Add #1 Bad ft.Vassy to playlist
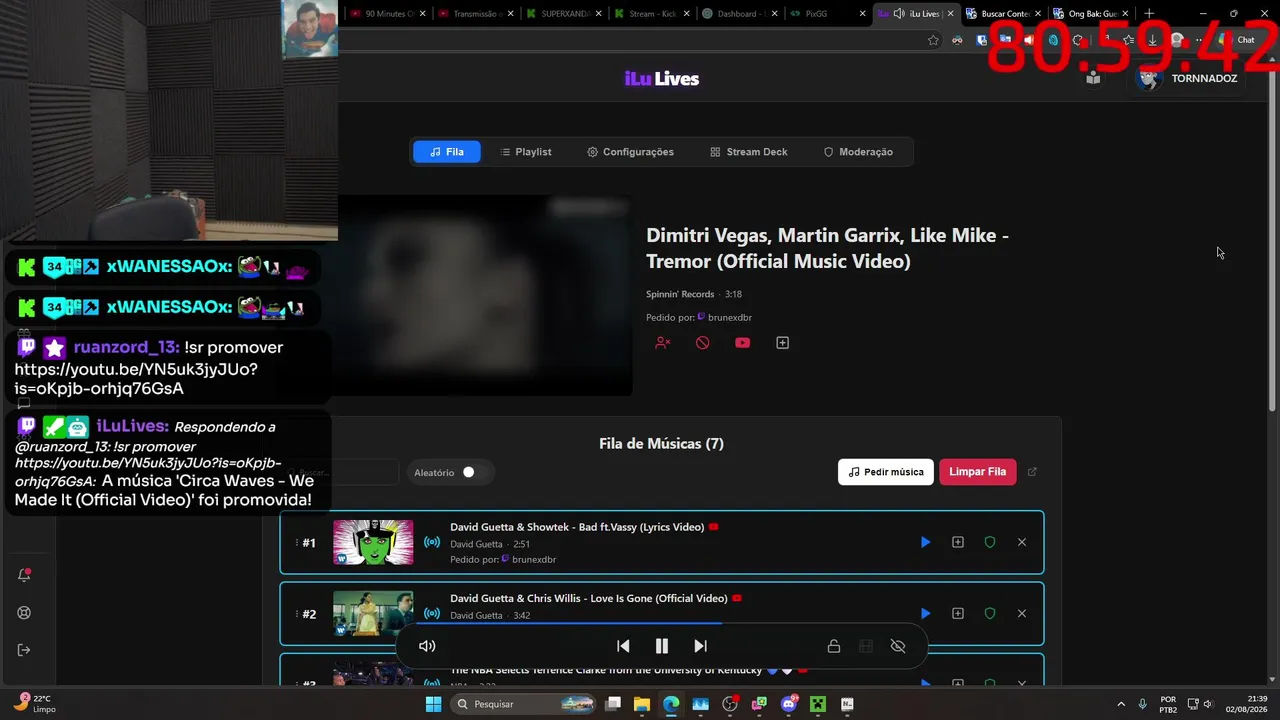The width and height of the screenshot is (1280, 720). 958,542
